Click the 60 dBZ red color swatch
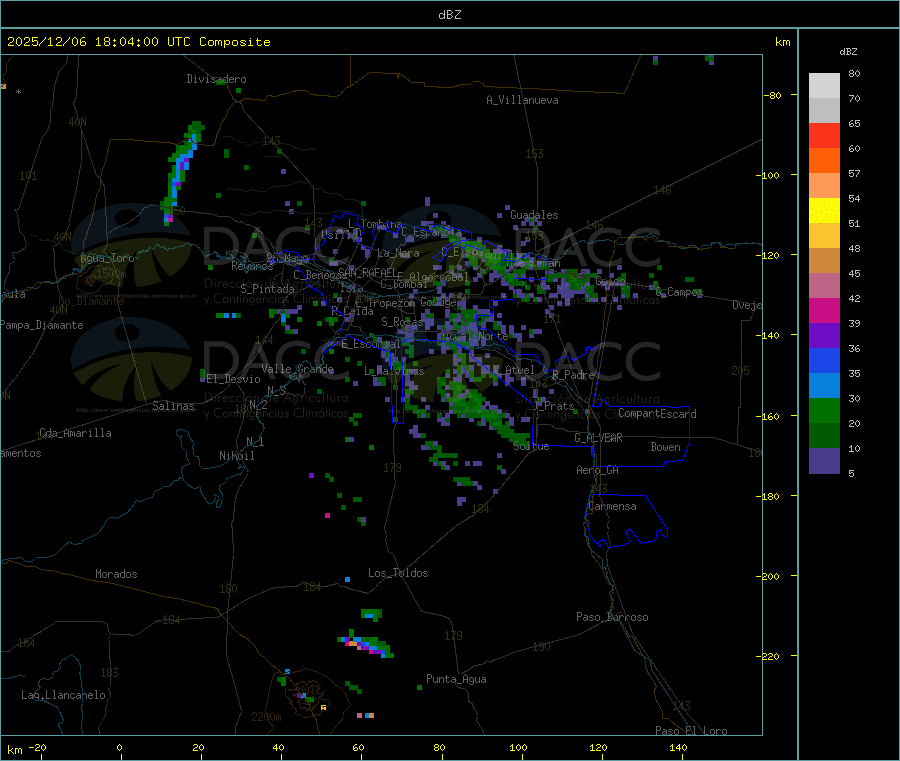 point(824,135)
